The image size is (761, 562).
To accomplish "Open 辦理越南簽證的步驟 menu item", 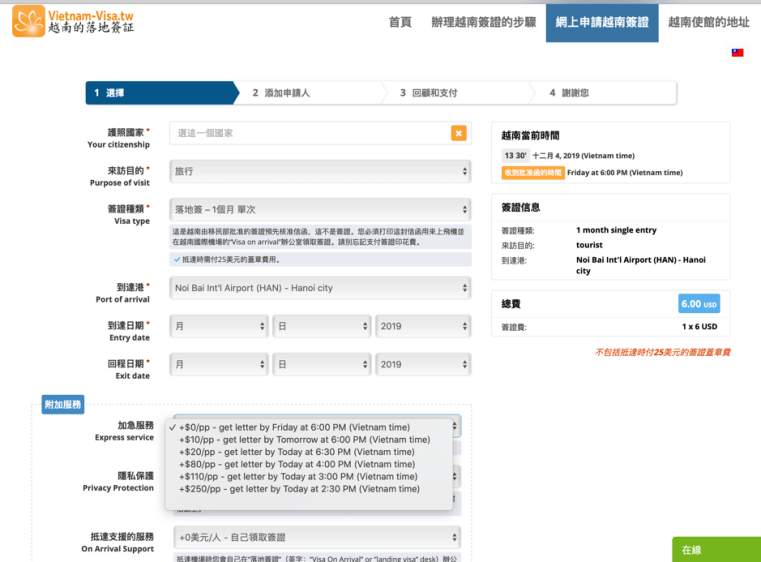I will (483, 22).
